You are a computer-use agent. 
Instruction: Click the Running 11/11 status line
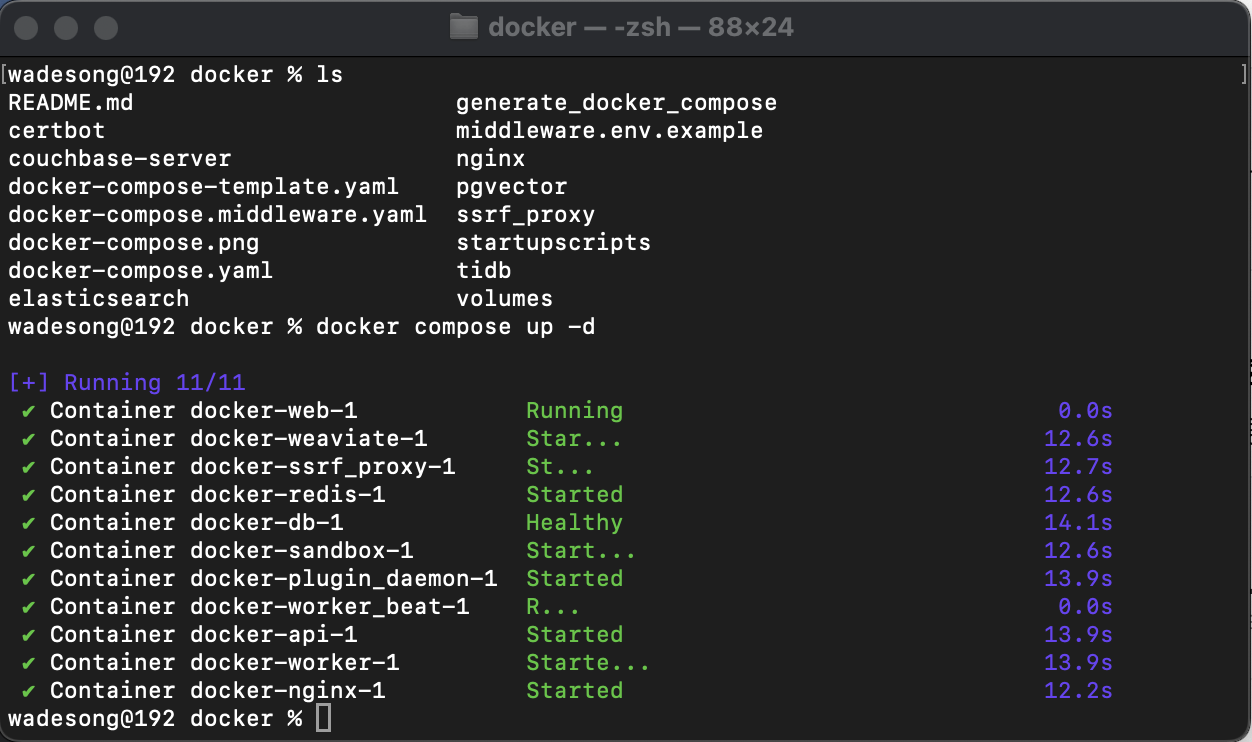tap(127, 383)
